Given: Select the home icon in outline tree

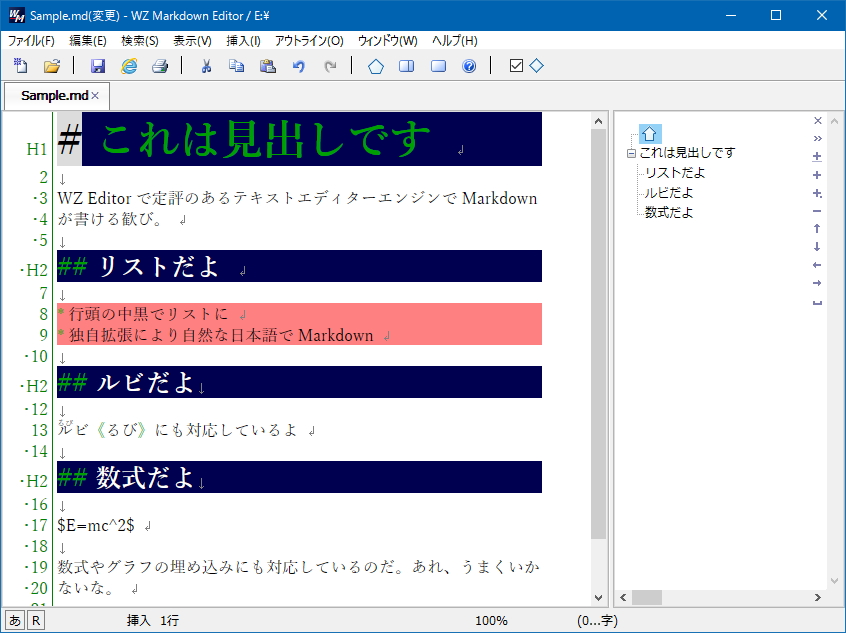Looking at the screenshot, I should point(650,133).
